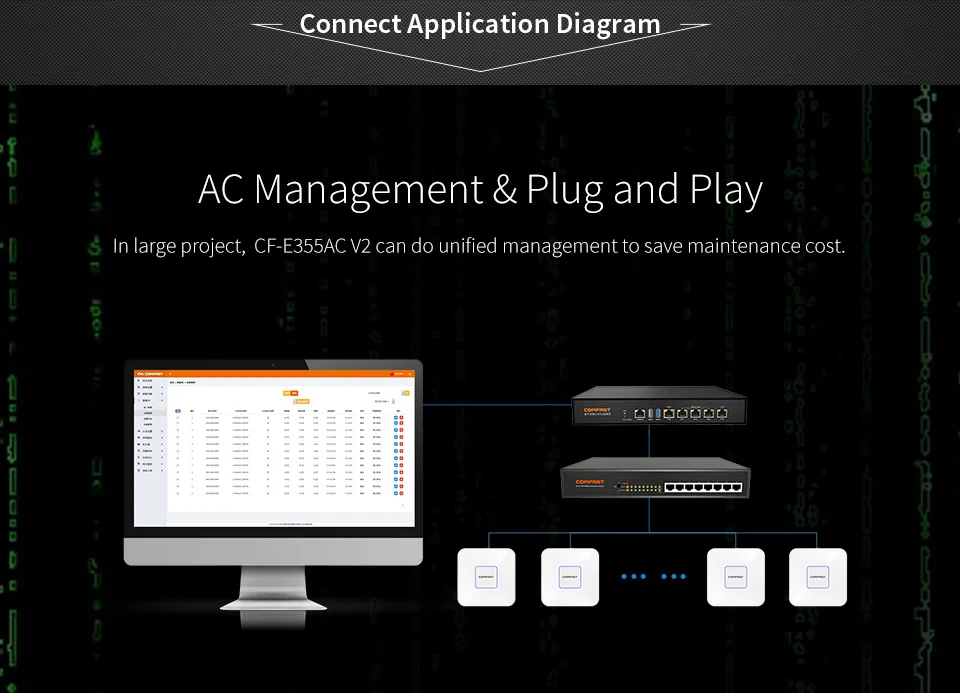Image resolution: width=960 pixels, height=693 pixels.
Task: Toggle the select-all checkbox in the table header
Action: tap(177, 410)
